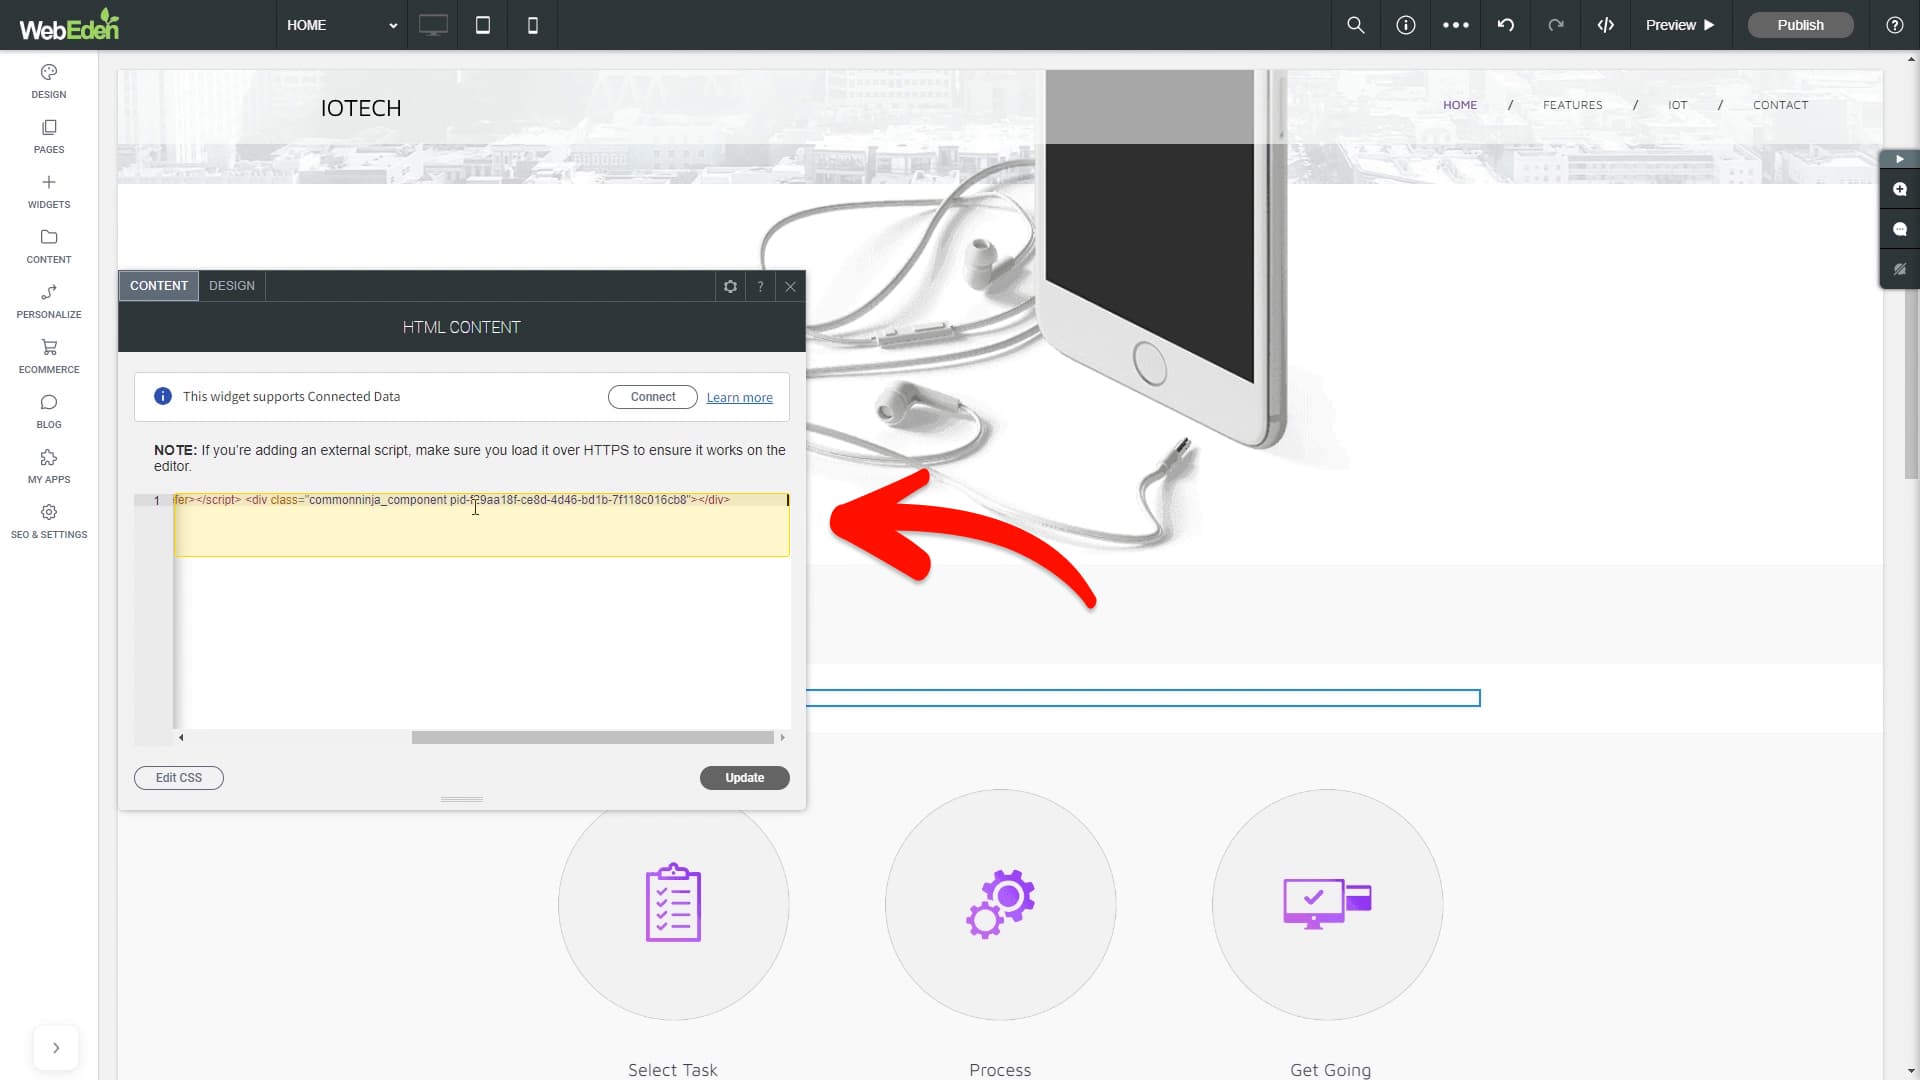Open the Ecommerce section
Screen dimensions: 1920x1080
(48, 357)
